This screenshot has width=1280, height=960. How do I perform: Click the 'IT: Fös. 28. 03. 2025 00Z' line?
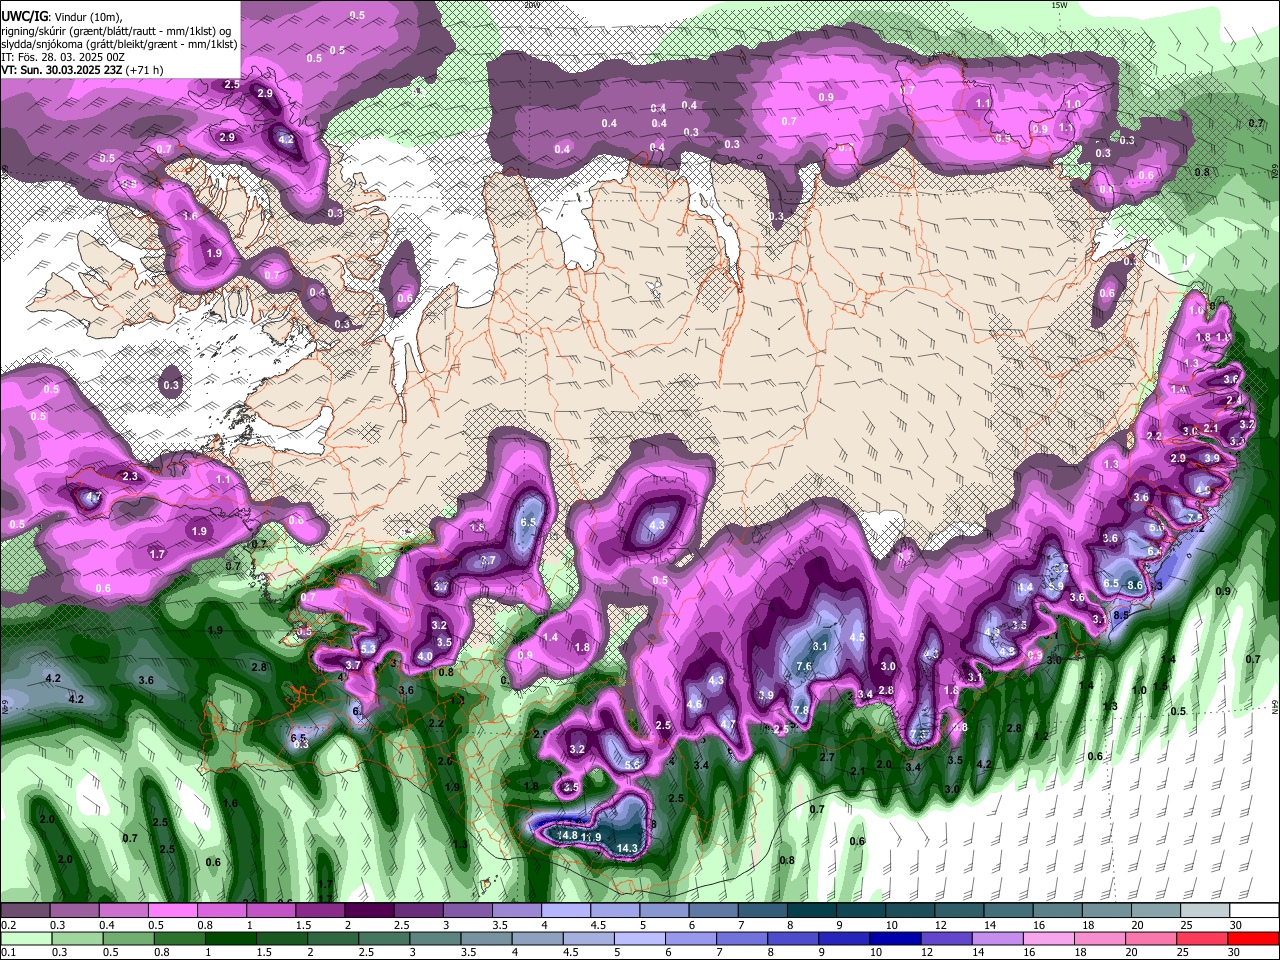pyautogui.click(x=63, y=57)
